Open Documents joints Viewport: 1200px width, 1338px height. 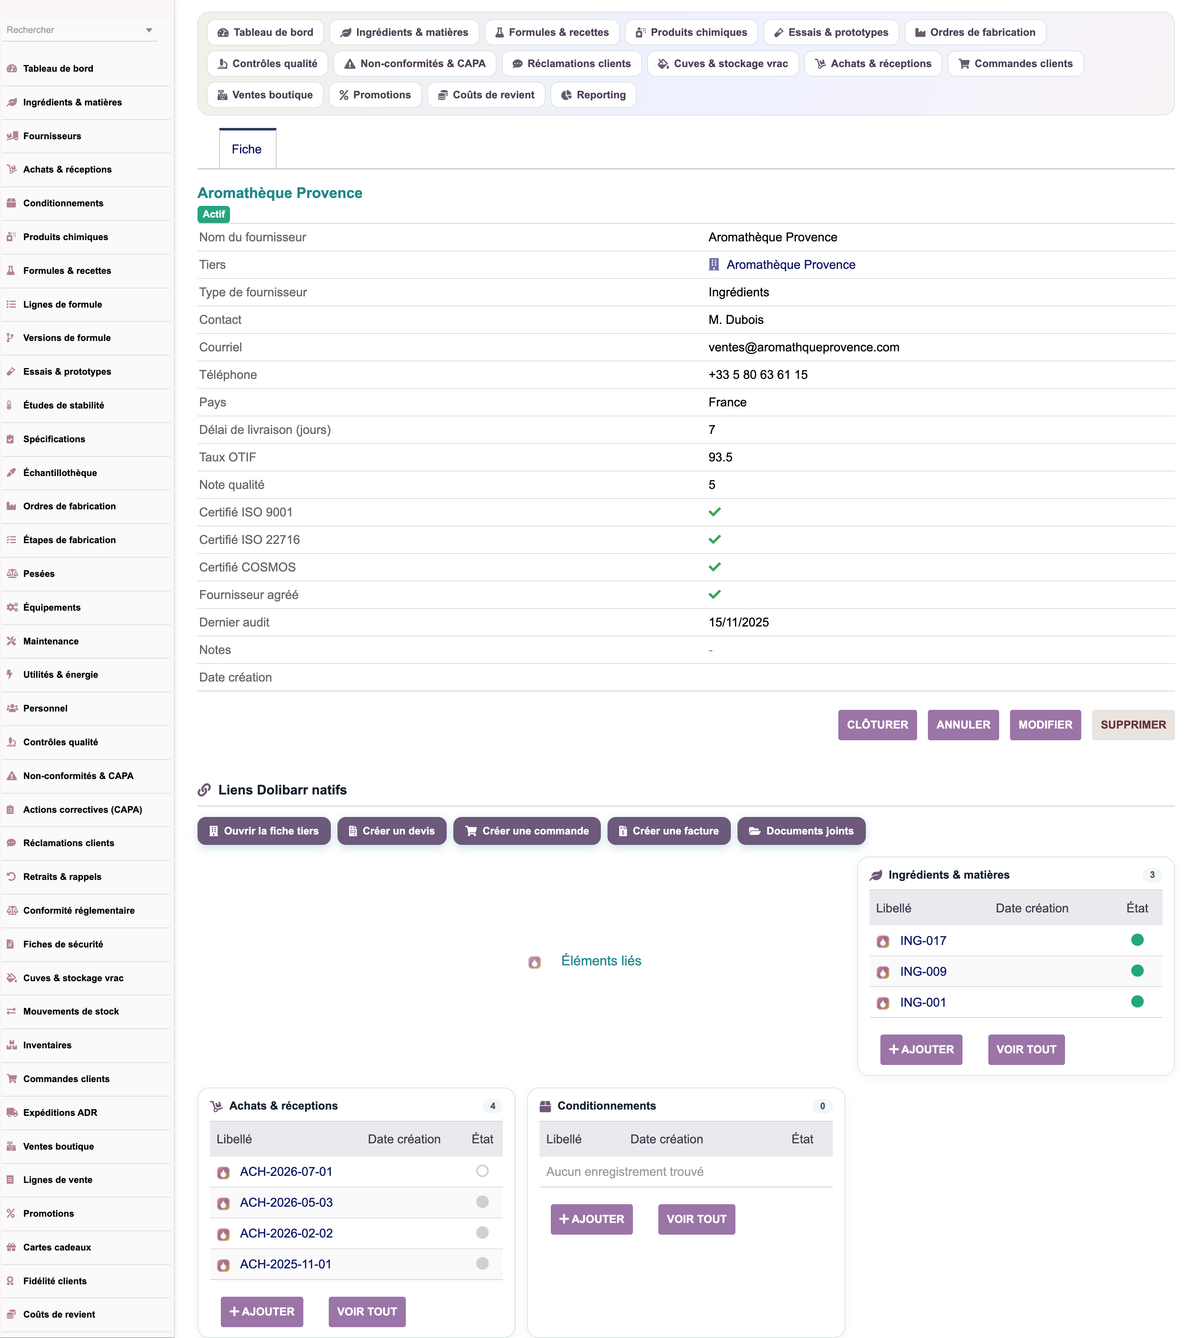point(802,831)
